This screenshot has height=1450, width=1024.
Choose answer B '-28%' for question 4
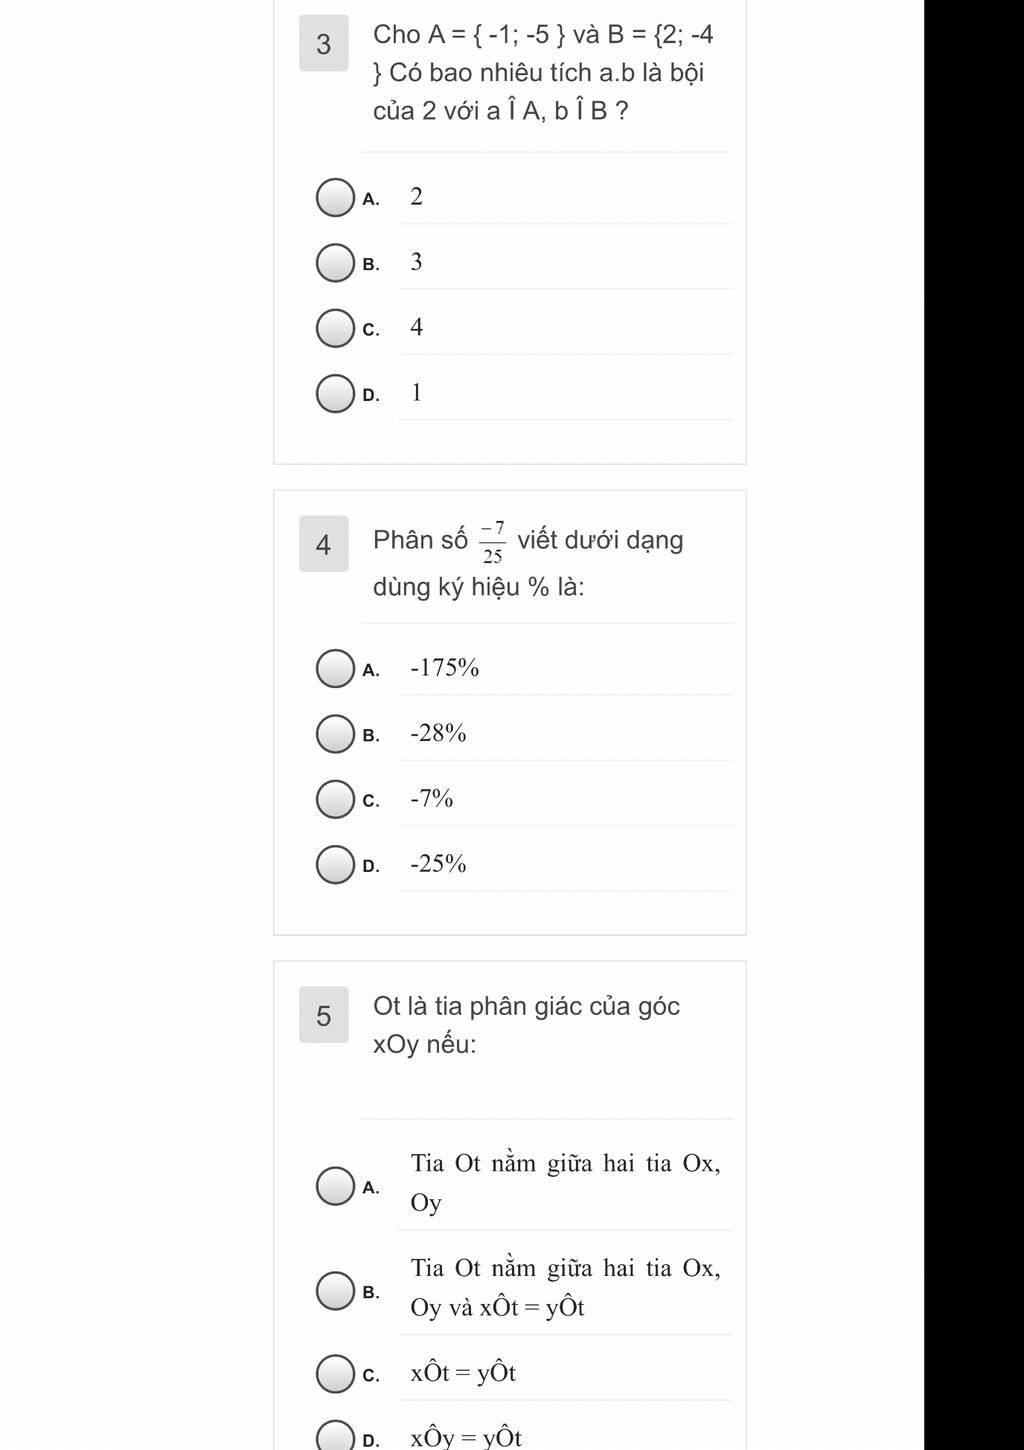[x=335, y=734]
